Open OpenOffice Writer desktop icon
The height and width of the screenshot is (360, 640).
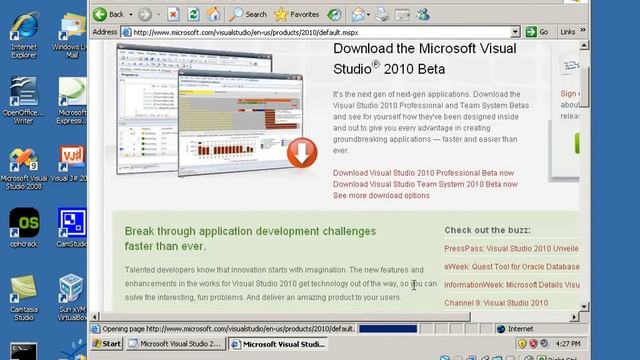coord(23,101)
